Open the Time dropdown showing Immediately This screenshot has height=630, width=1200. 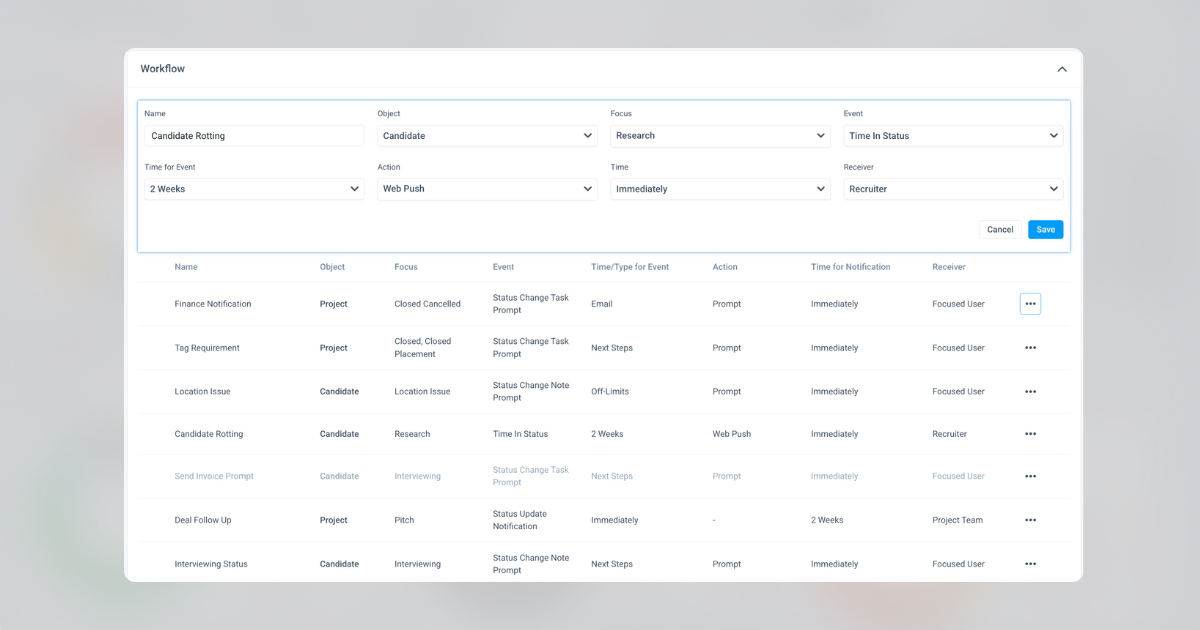[x=720, y=189]
